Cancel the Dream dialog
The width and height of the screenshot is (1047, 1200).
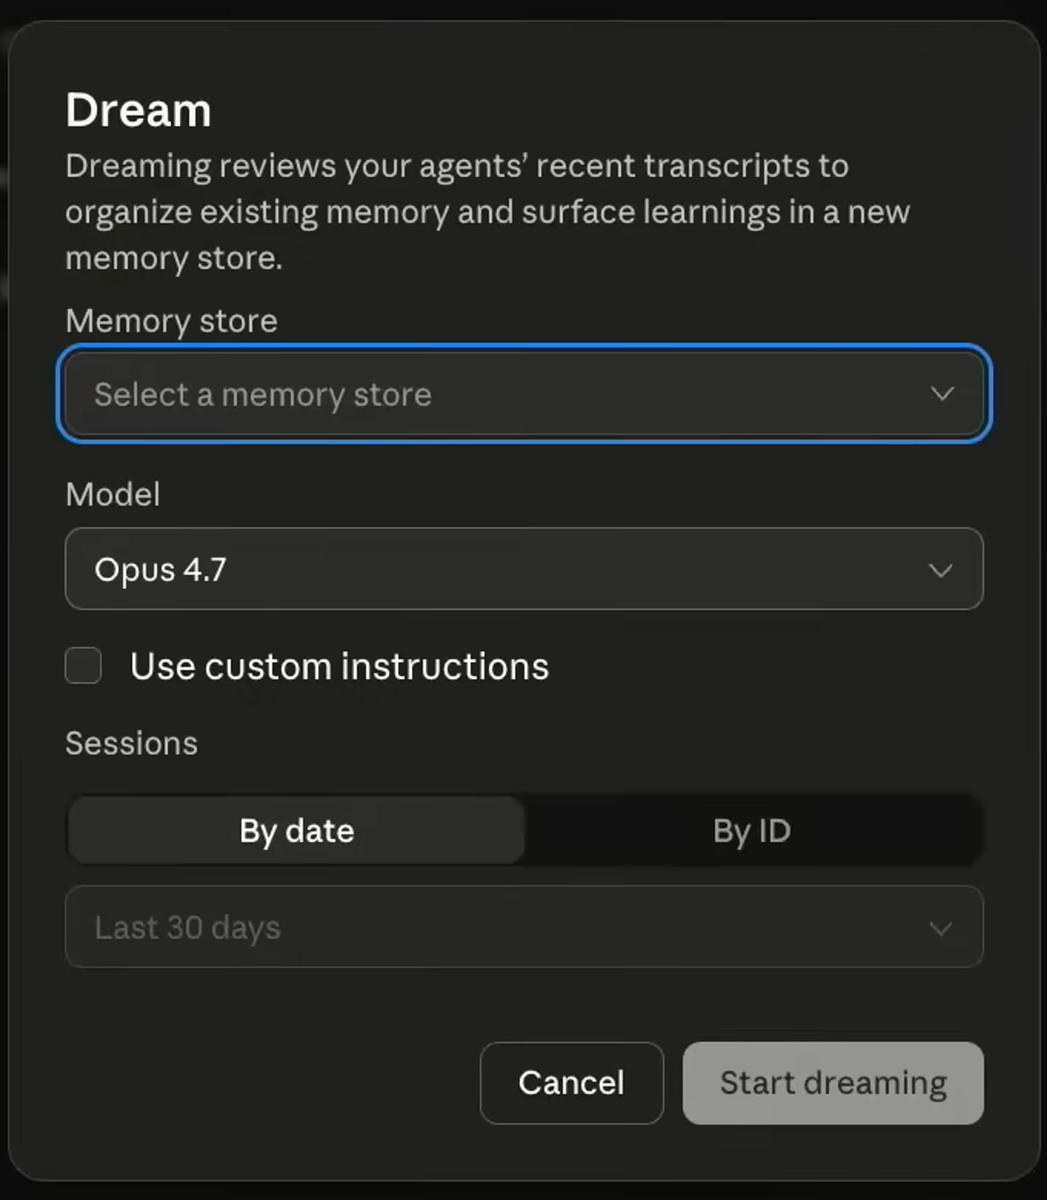point(571,1083)
